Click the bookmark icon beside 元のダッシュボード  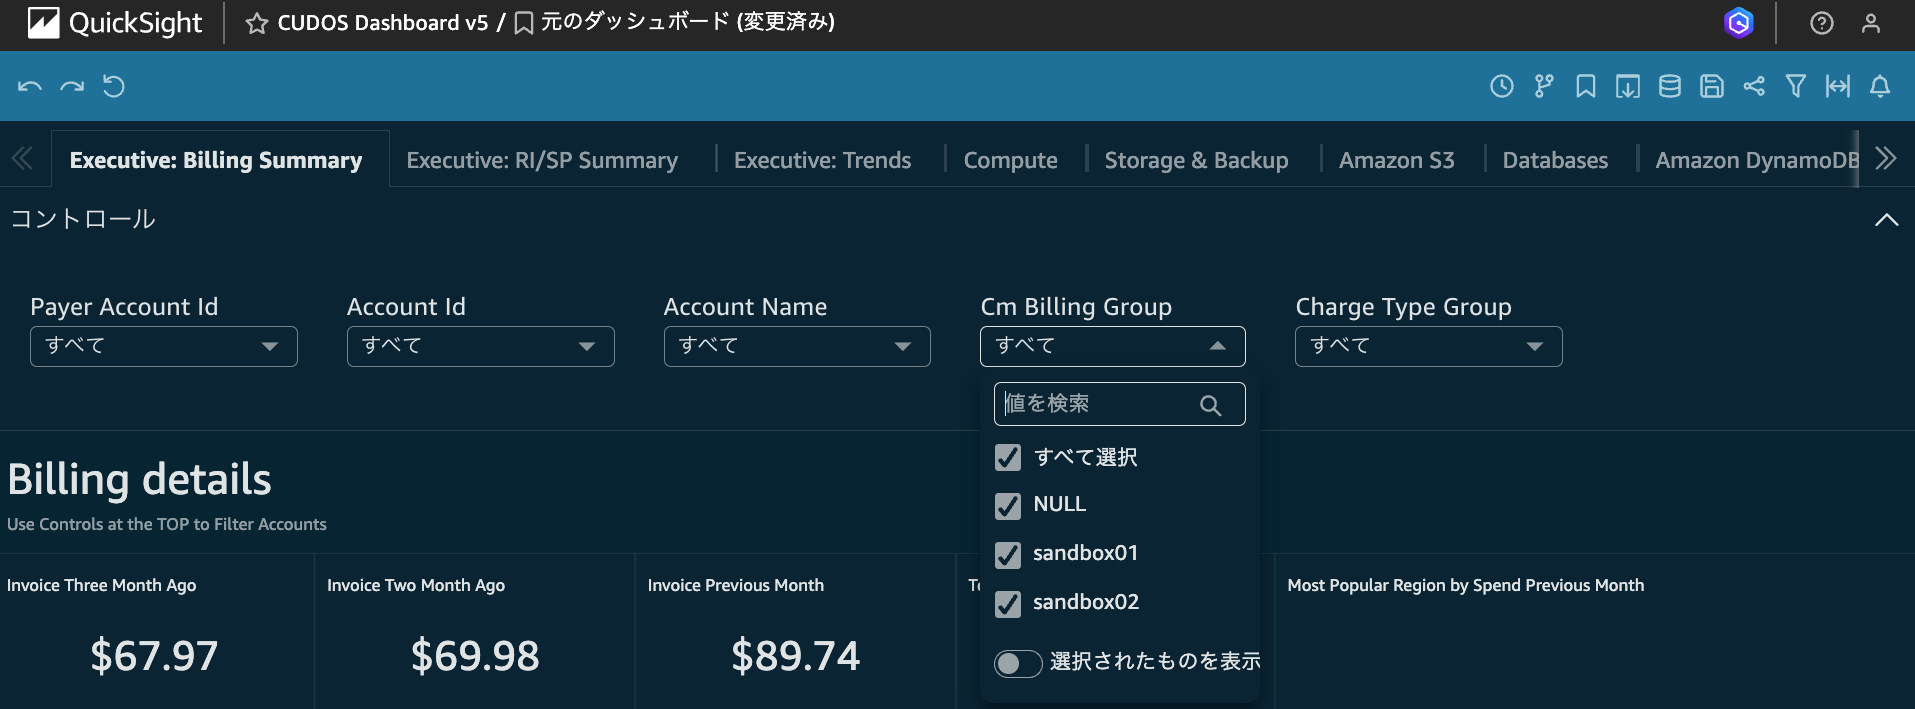pos(524,23)
